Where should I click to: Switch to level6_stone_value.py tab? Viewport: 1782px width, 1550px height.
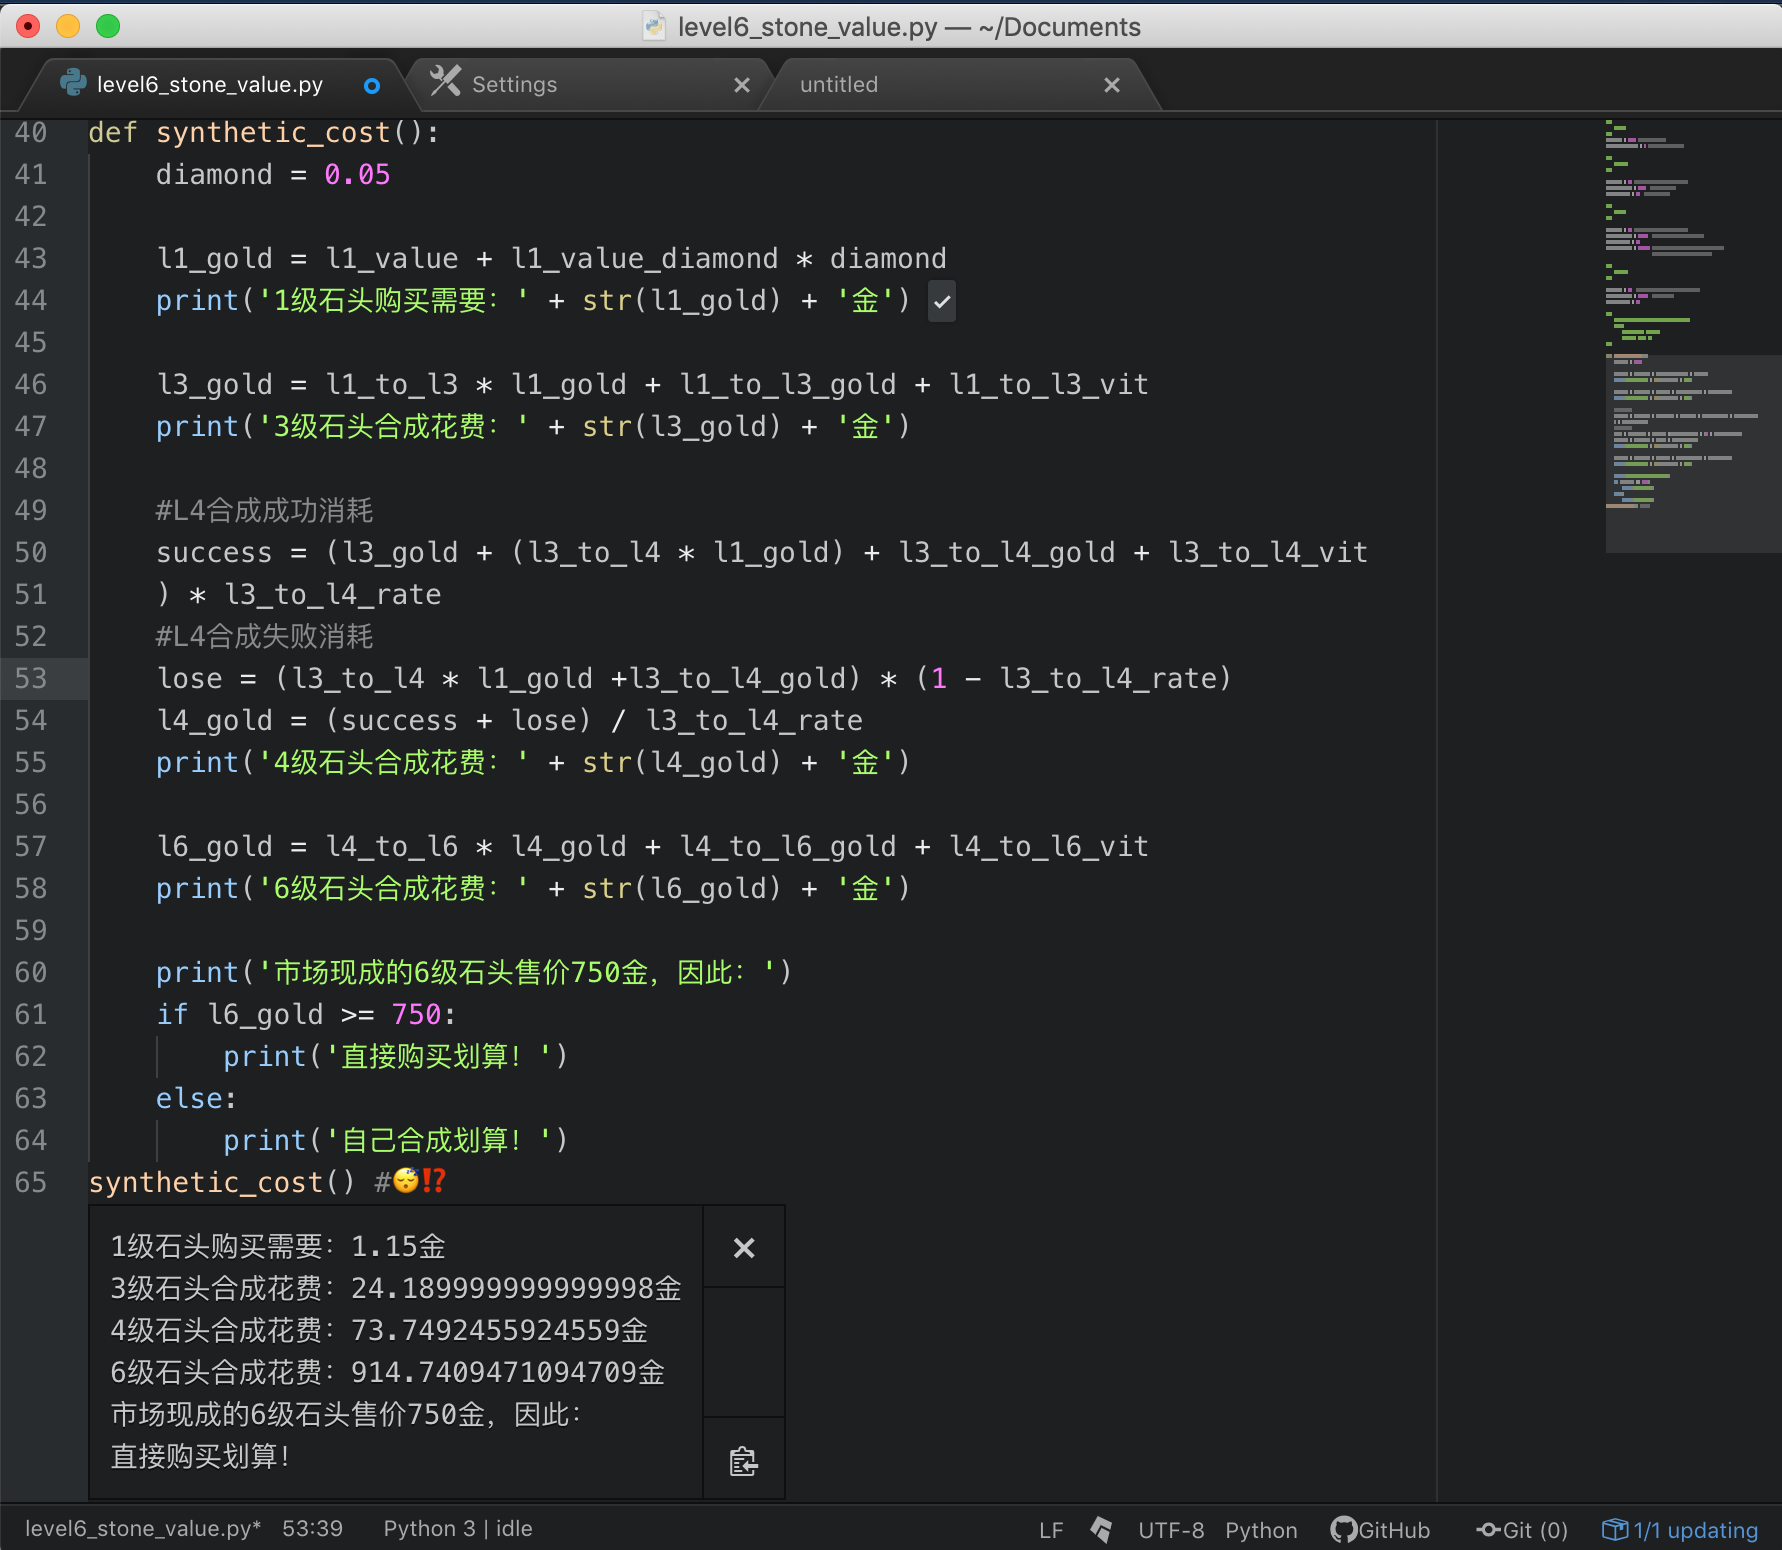tap(209, 85)
